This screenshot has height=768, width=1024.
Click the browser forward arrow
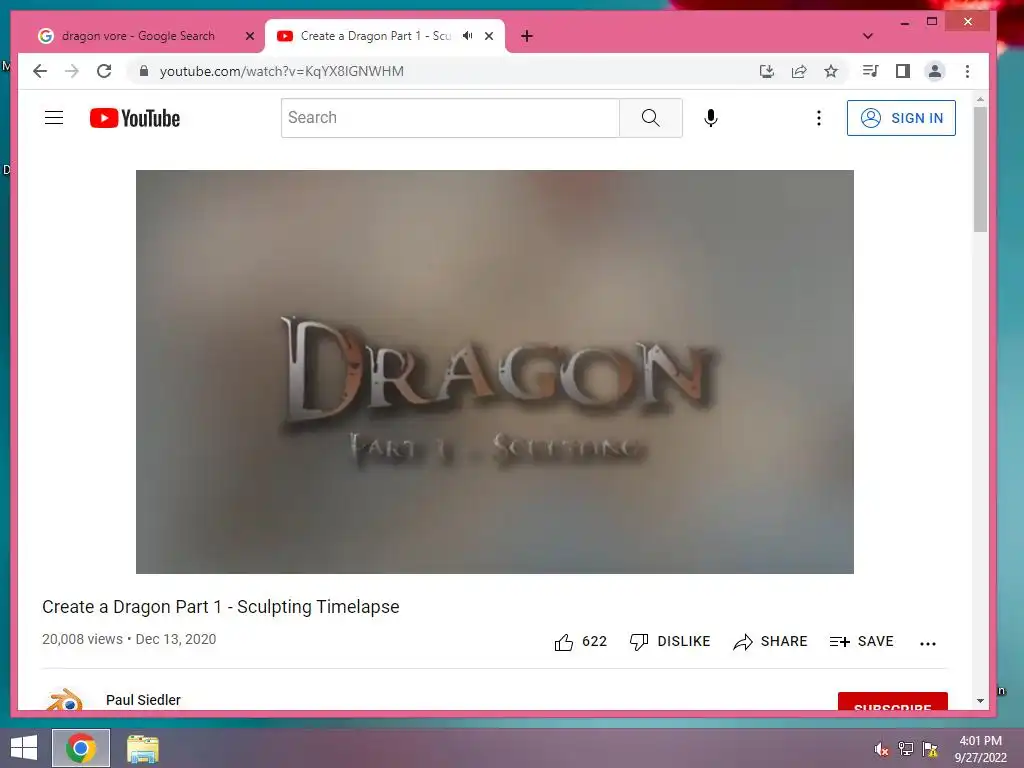click(72, 71)
